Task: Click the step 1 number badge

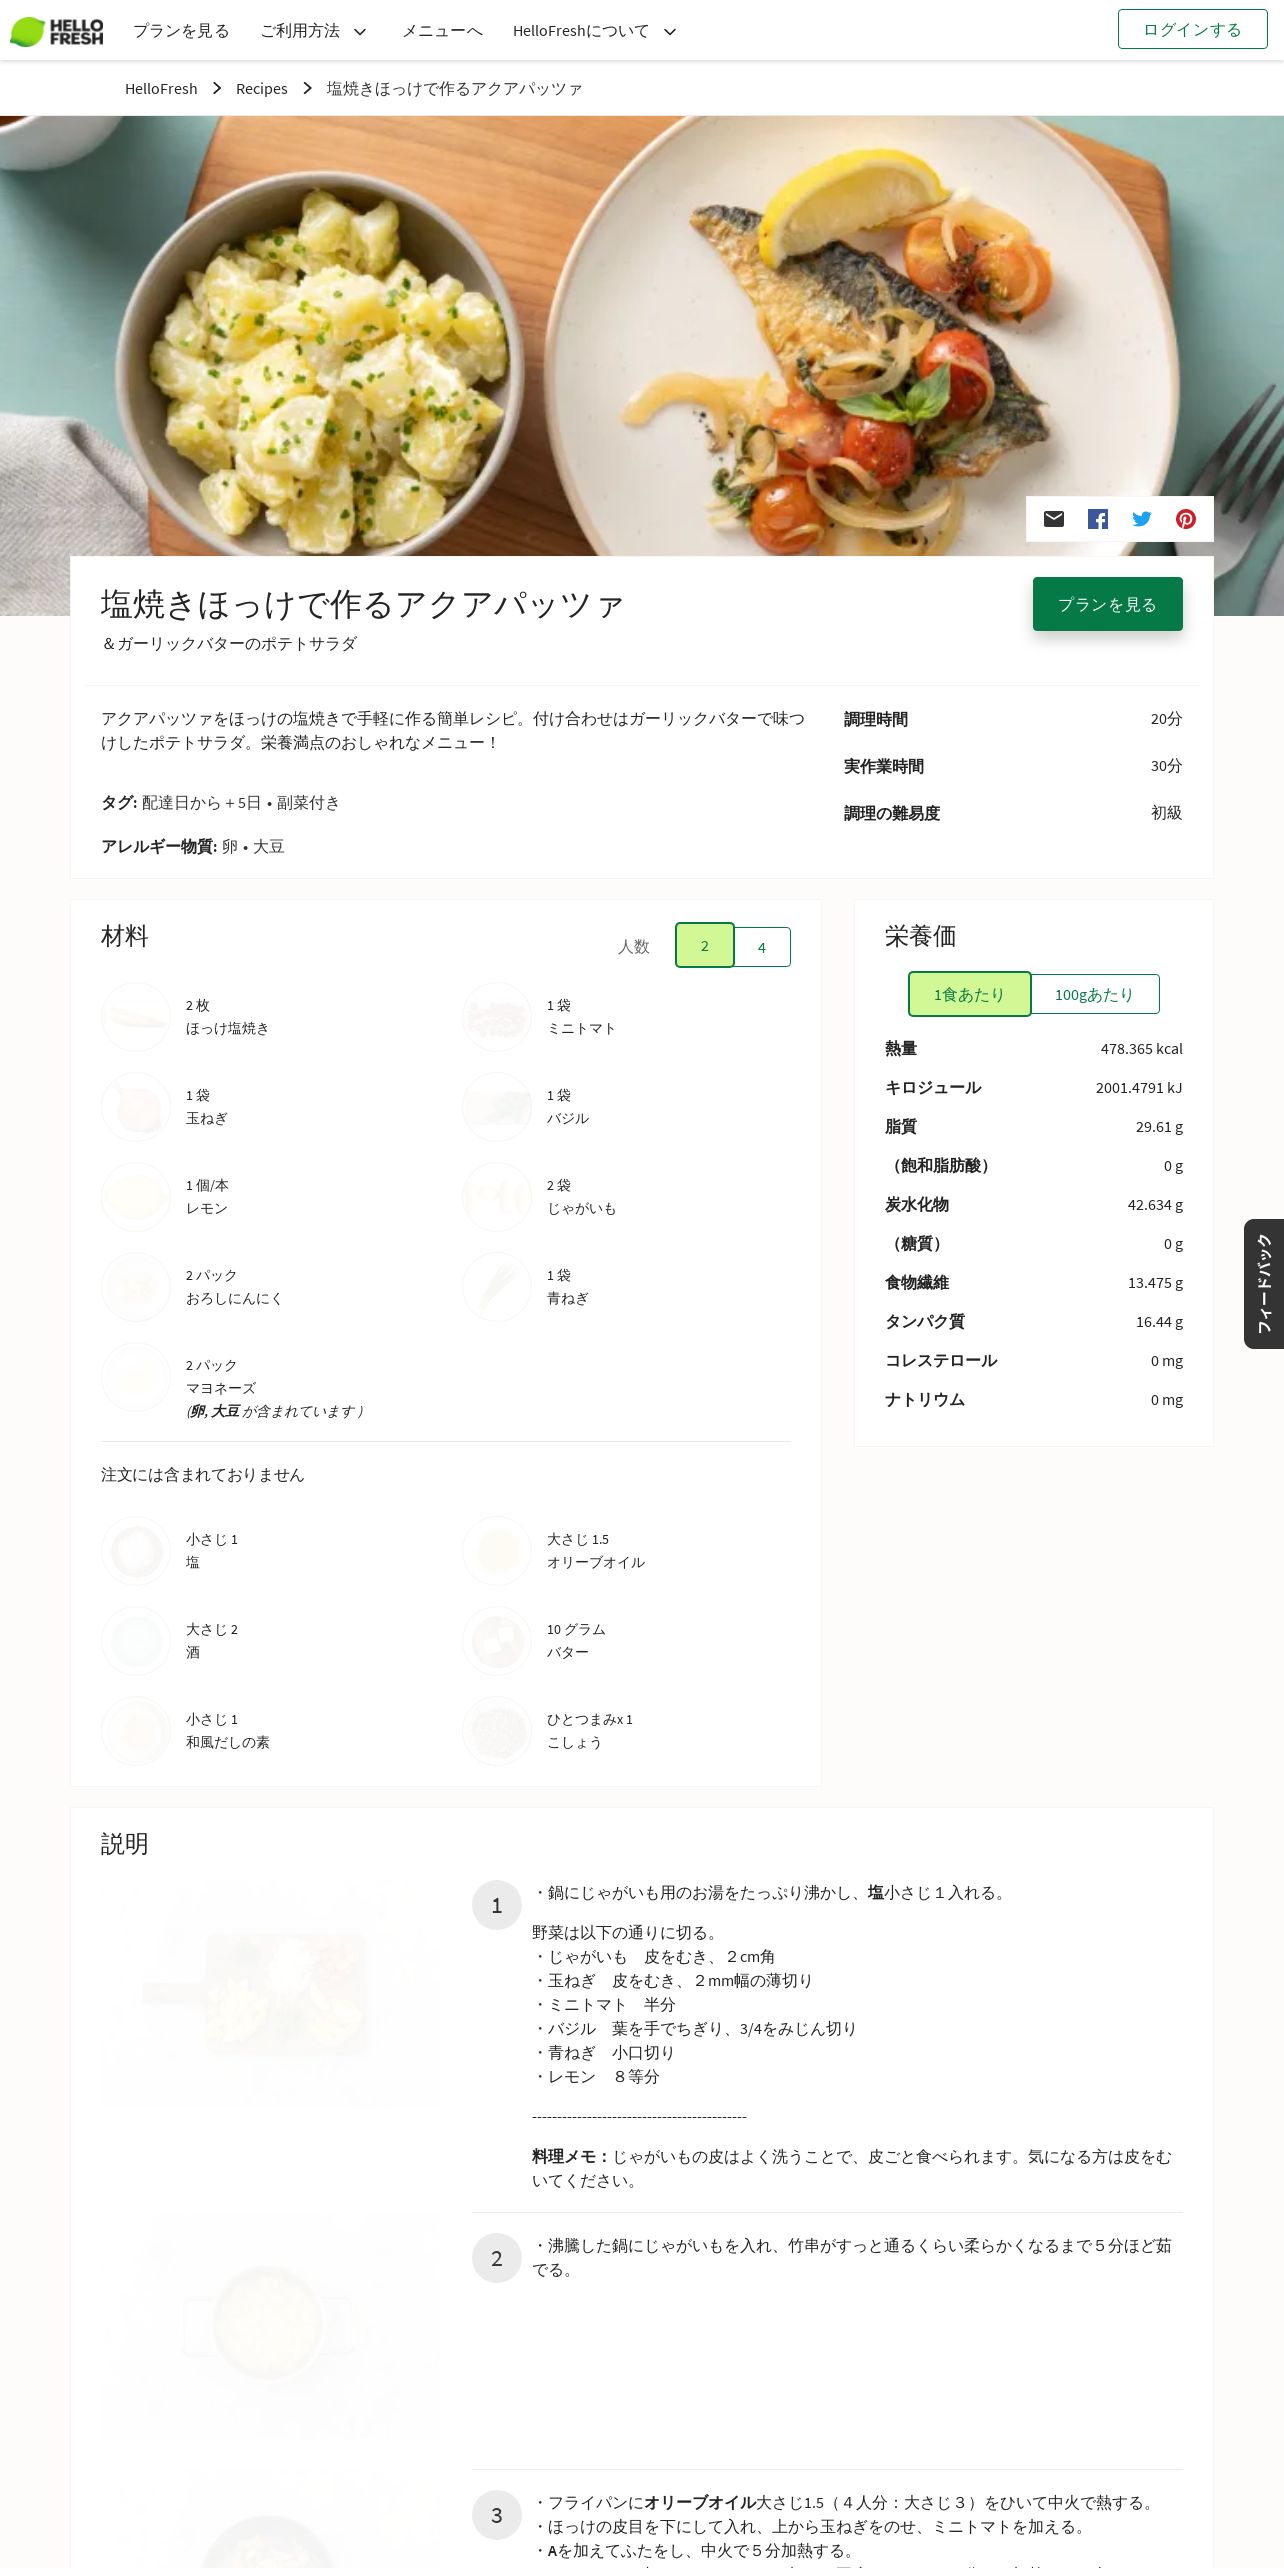Action: [x=497, y=1905]
